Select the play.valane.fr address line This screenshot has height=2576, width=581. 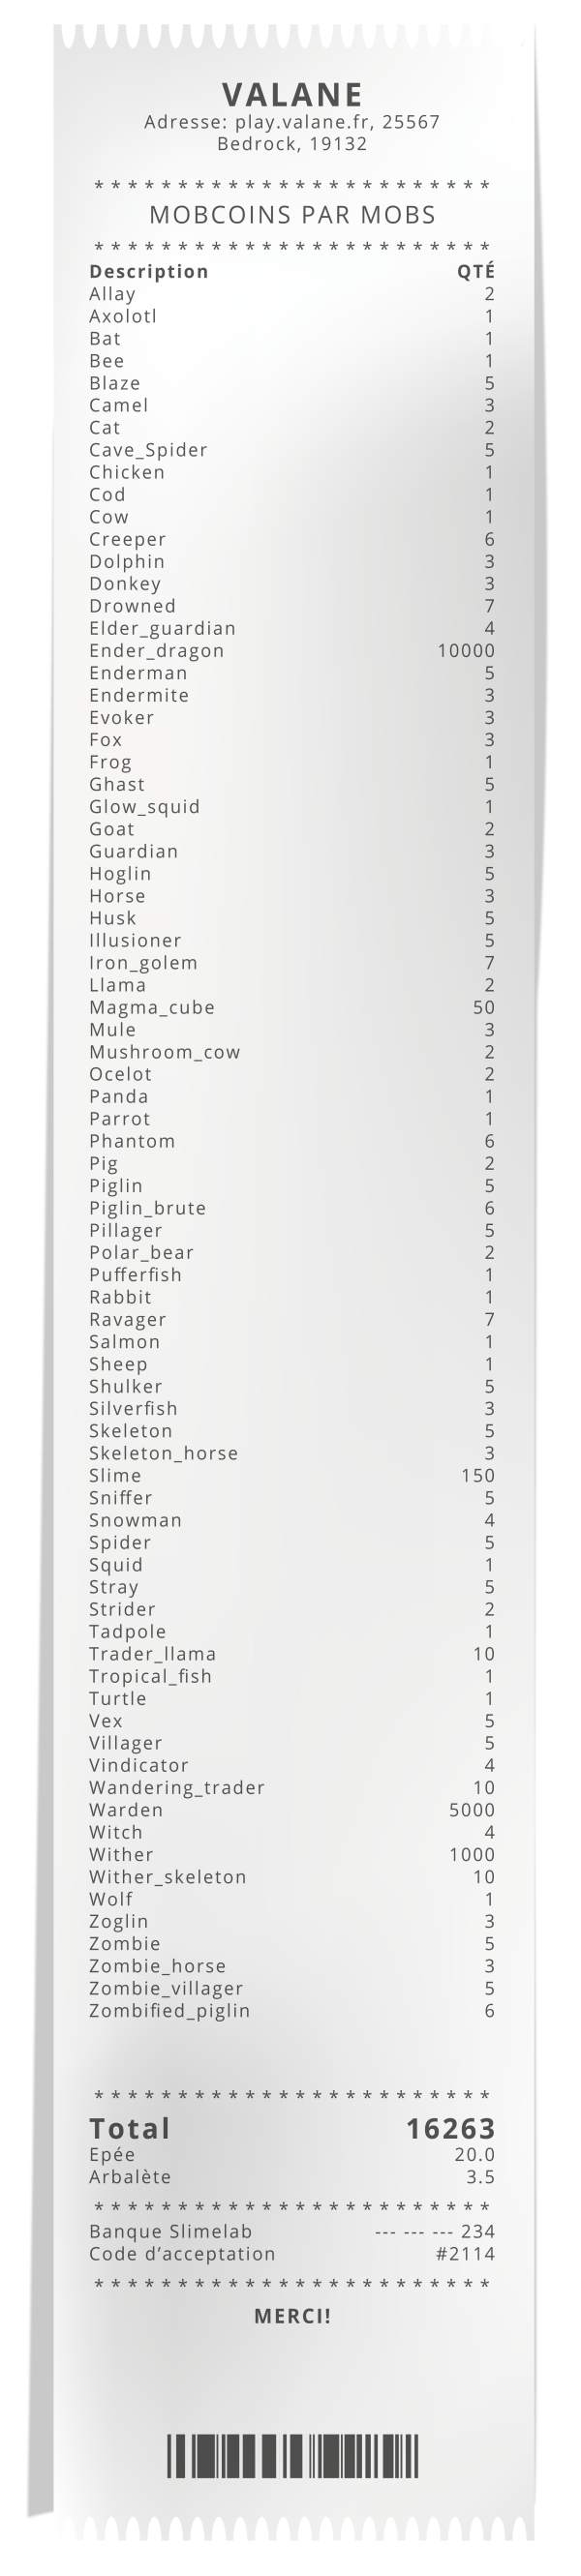pos(292,122)
